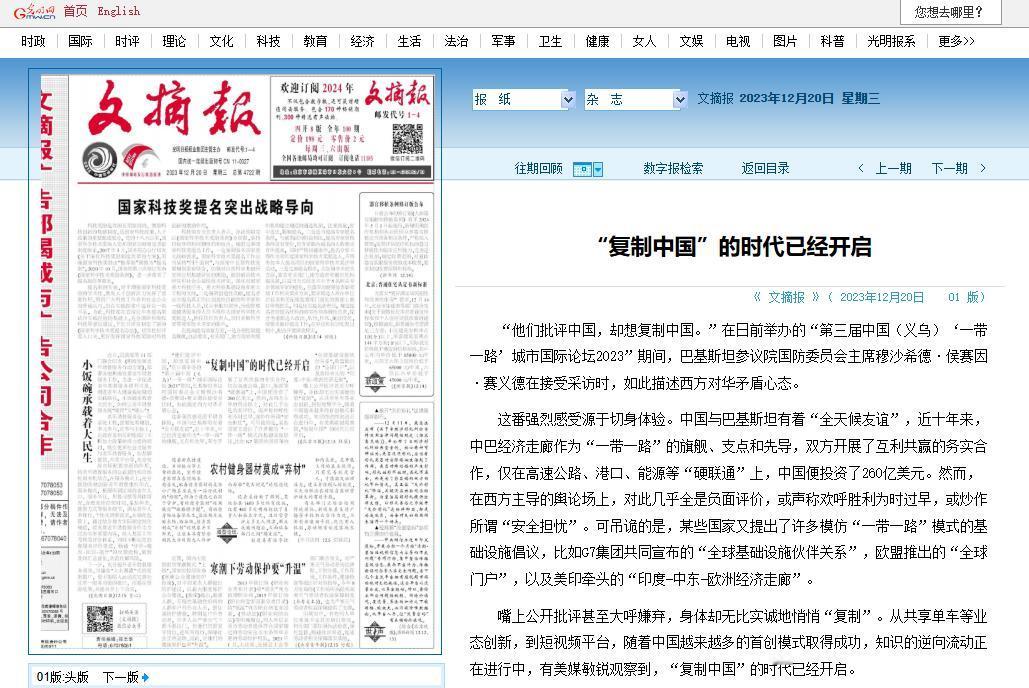Image resolution: width=1029 pixels, height=688 pixels.
Task: Open vertical headline 小饭碗承载着大民生 on page
Action: pyautogui.click(x=87, y=410)
